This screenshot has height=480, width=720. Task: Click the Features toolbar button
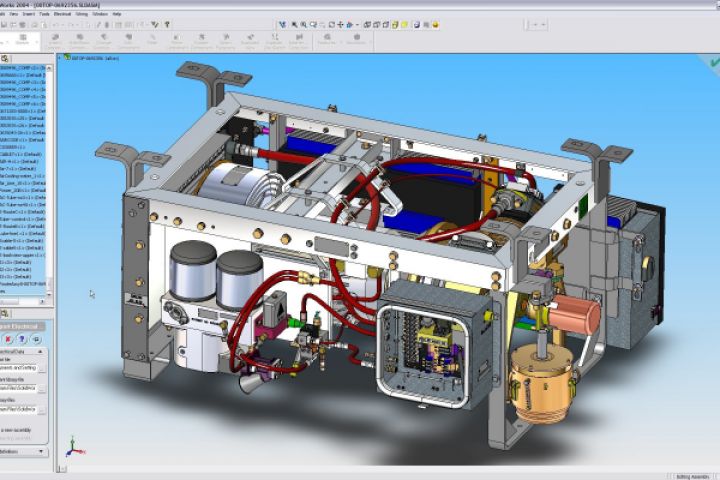[326, 39]
